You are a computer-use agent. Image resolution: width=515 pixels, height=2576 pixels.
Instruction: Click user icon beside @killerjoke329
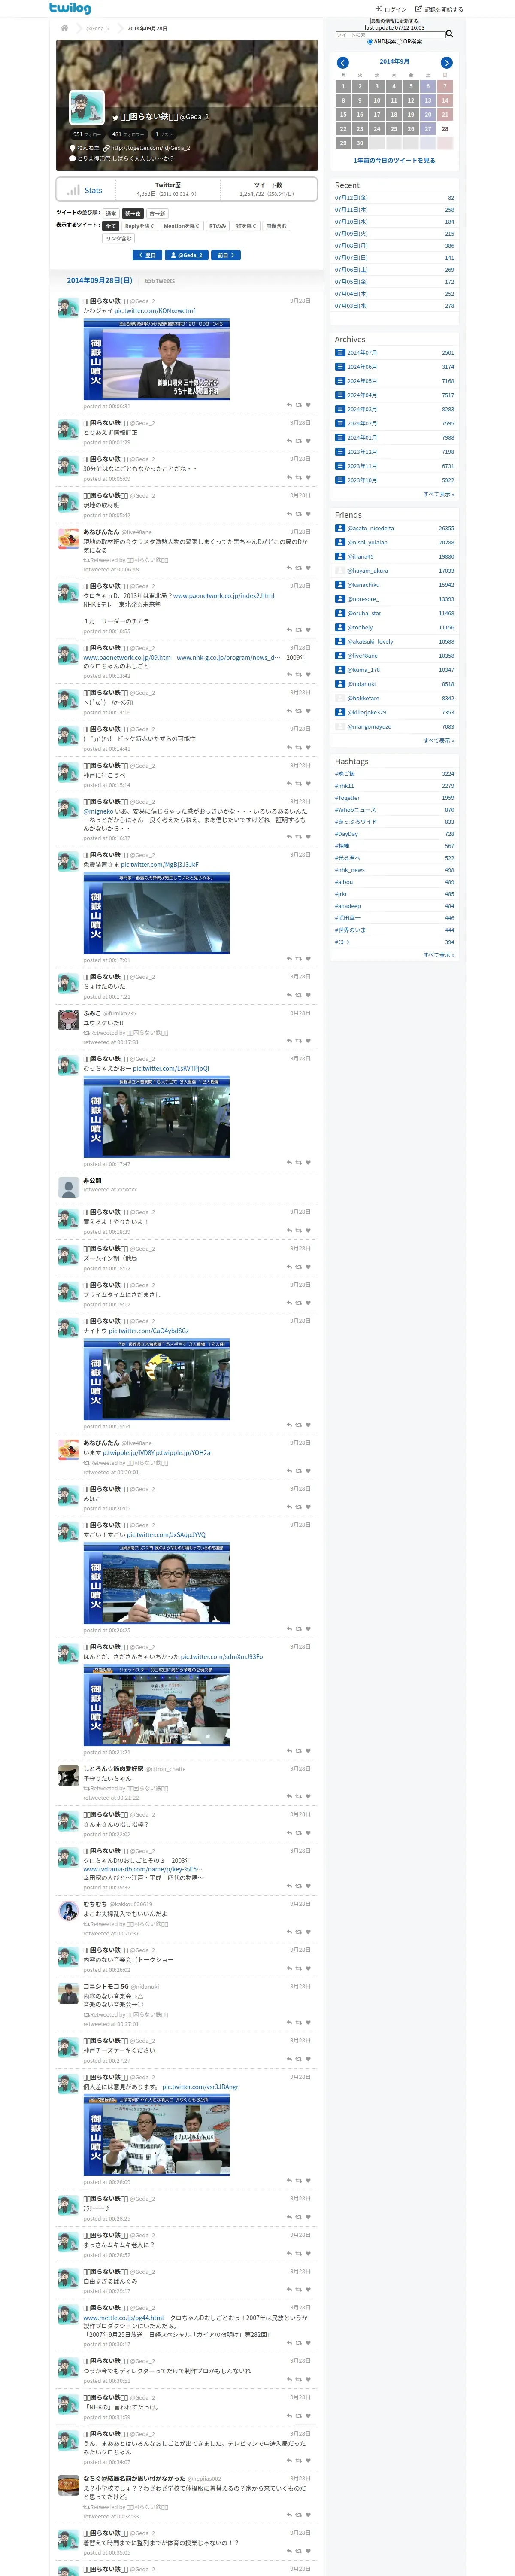(340, 712)
